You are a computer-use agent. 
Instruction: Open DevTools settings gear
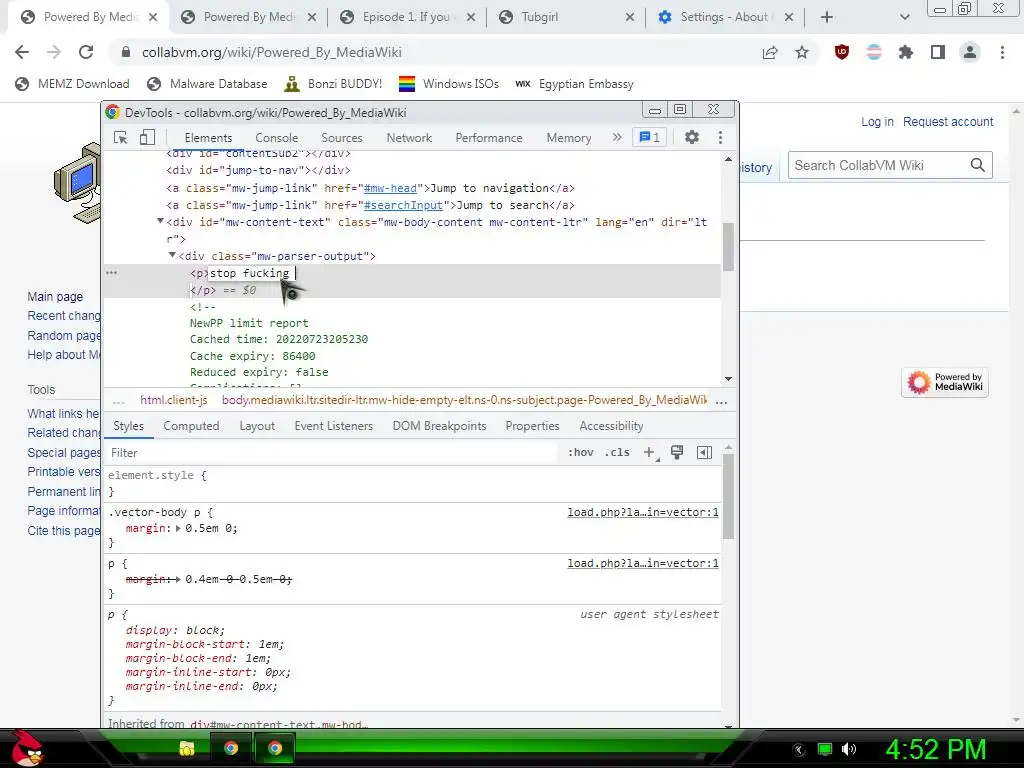pyautogui.click(x=692, y=137)
